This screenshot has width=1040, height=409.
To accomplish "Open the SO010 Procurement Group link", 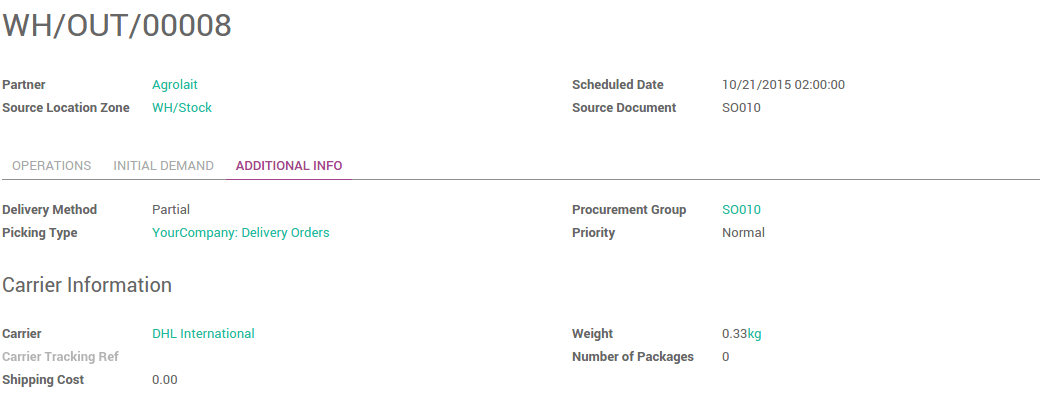I will [x=741, y=210].
